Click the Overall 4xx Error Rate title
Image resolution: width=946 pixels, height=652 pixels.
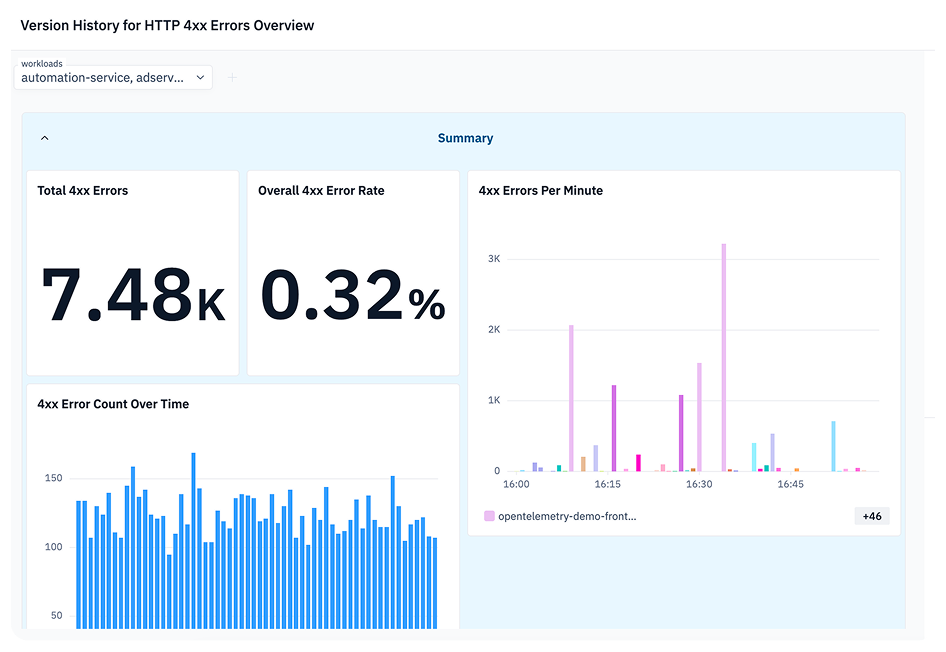(321, 191)
